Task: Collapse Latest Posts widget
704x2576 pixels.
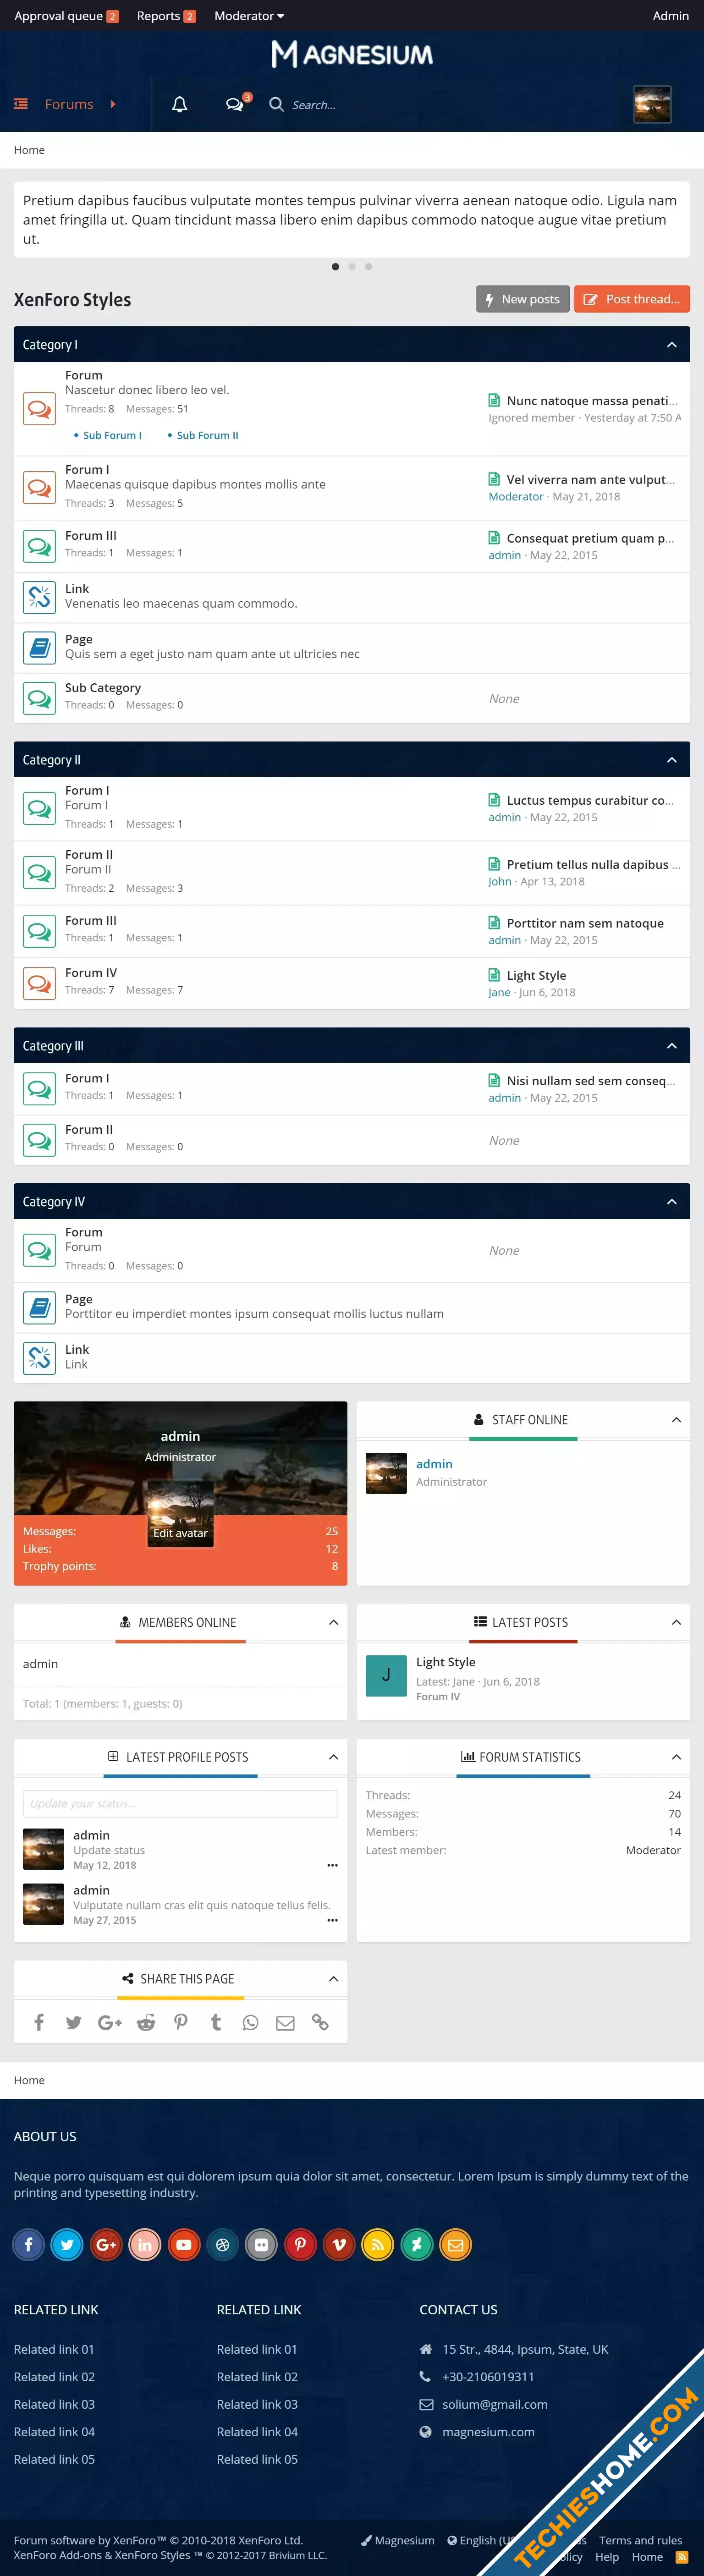Action: [676, 1622]
